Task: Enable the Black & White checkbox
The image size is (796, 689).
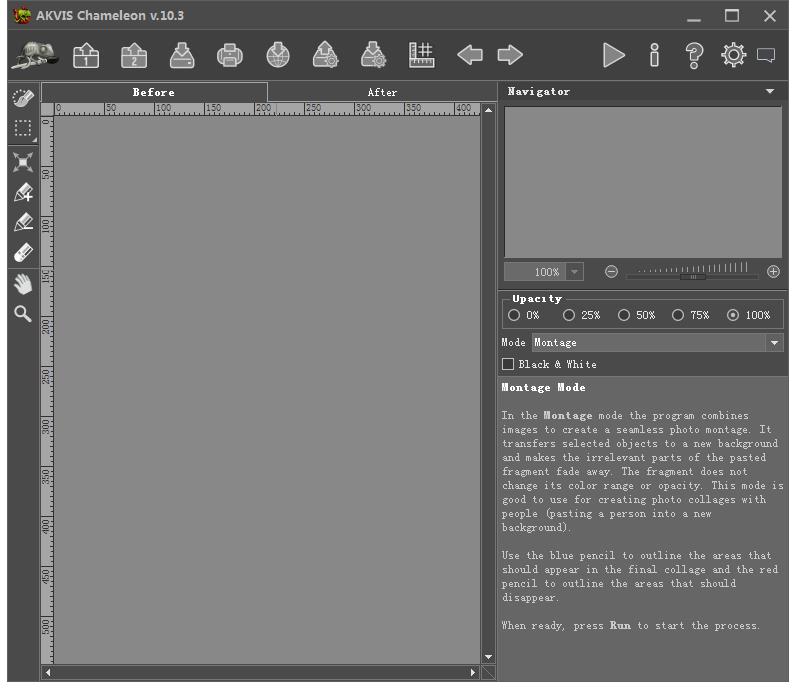Action: 508,364
